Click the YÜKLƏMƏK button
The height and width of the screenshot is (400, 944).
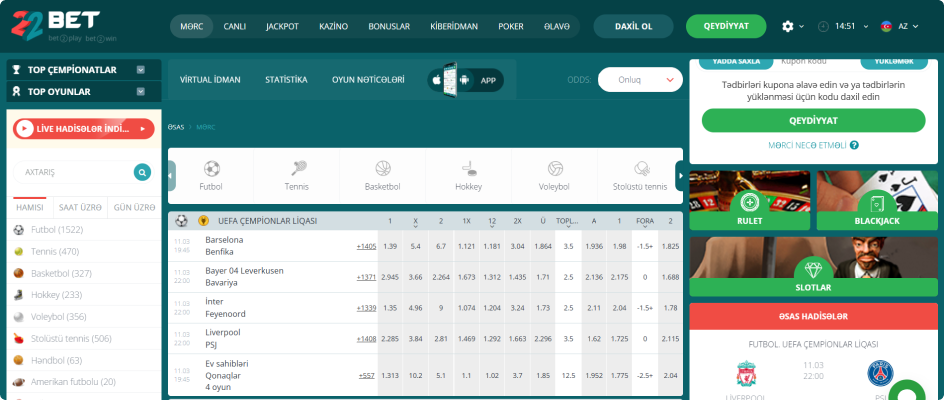click(x=893, y=63)
